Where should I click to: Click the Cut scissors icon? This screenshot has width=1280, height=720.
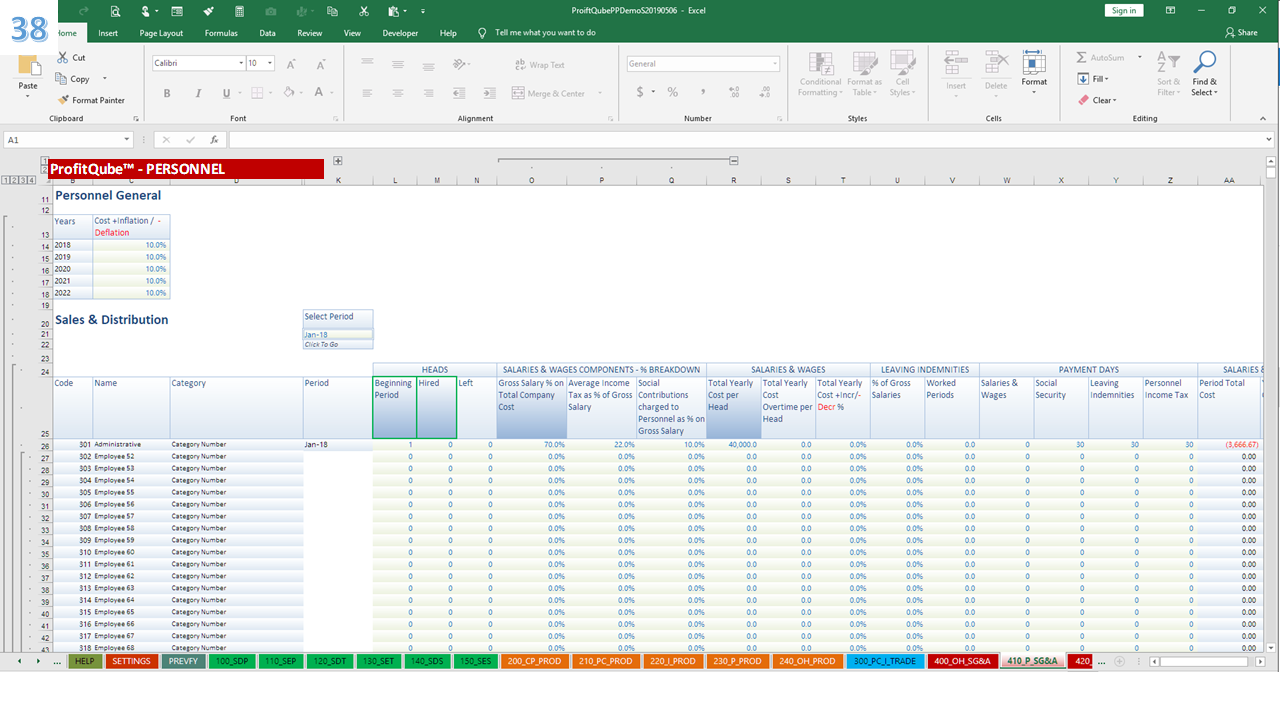pyautogui.click(x=63, y=58)
